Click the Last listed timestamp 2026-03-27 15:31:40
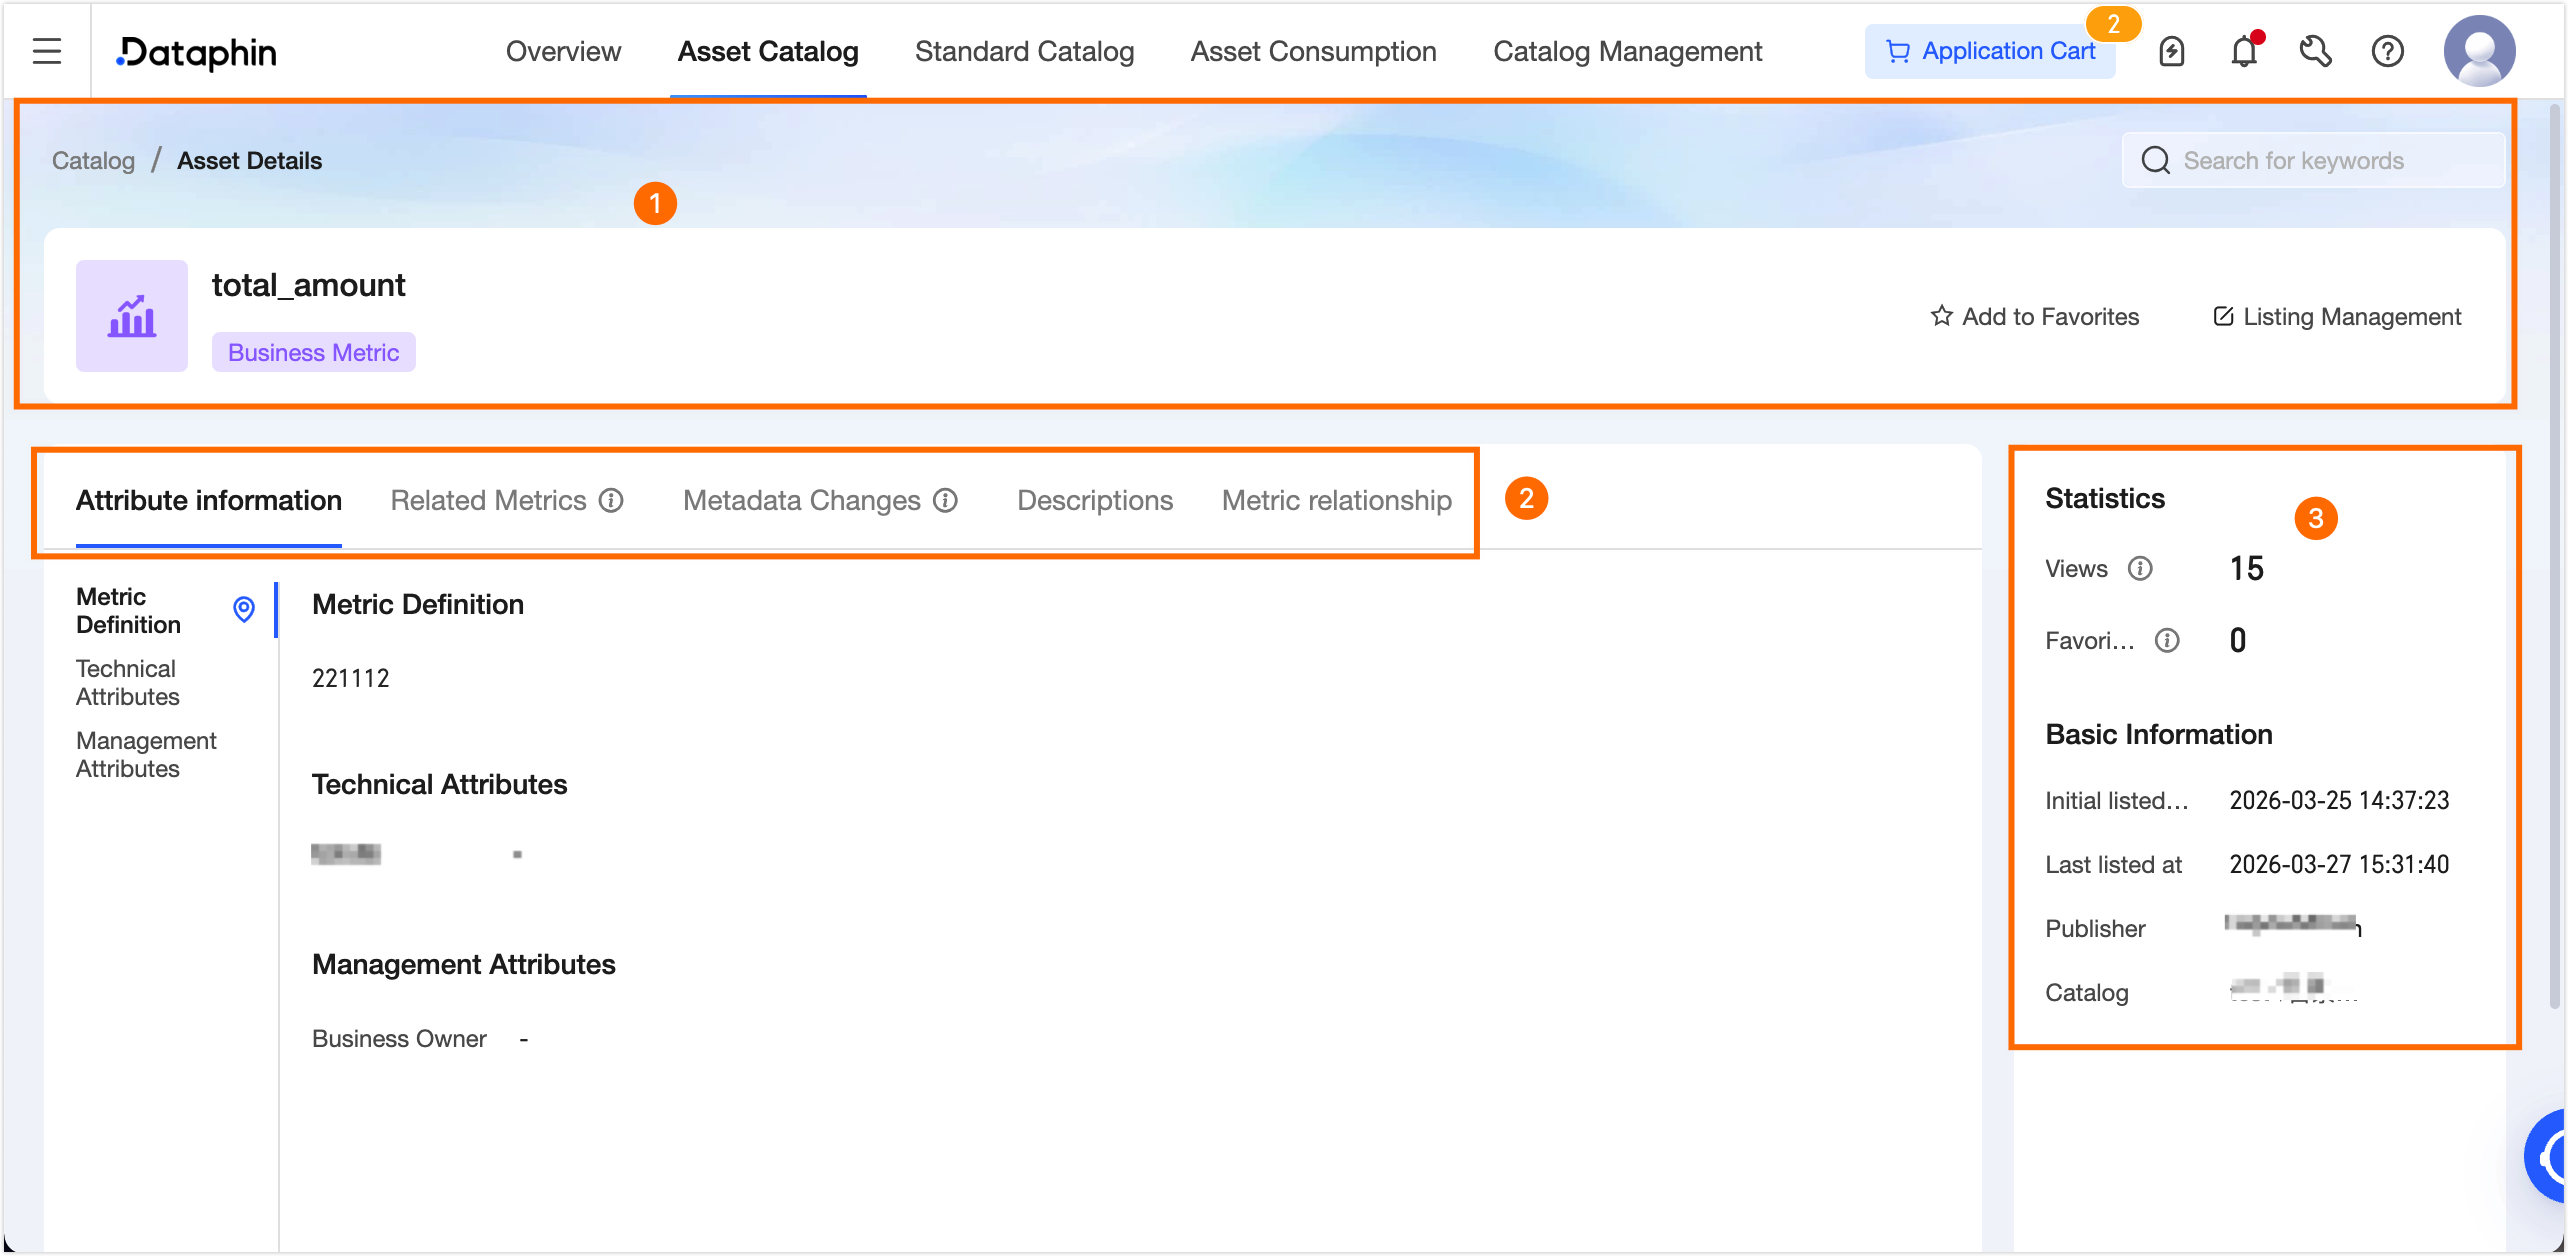 point(2339,864)
